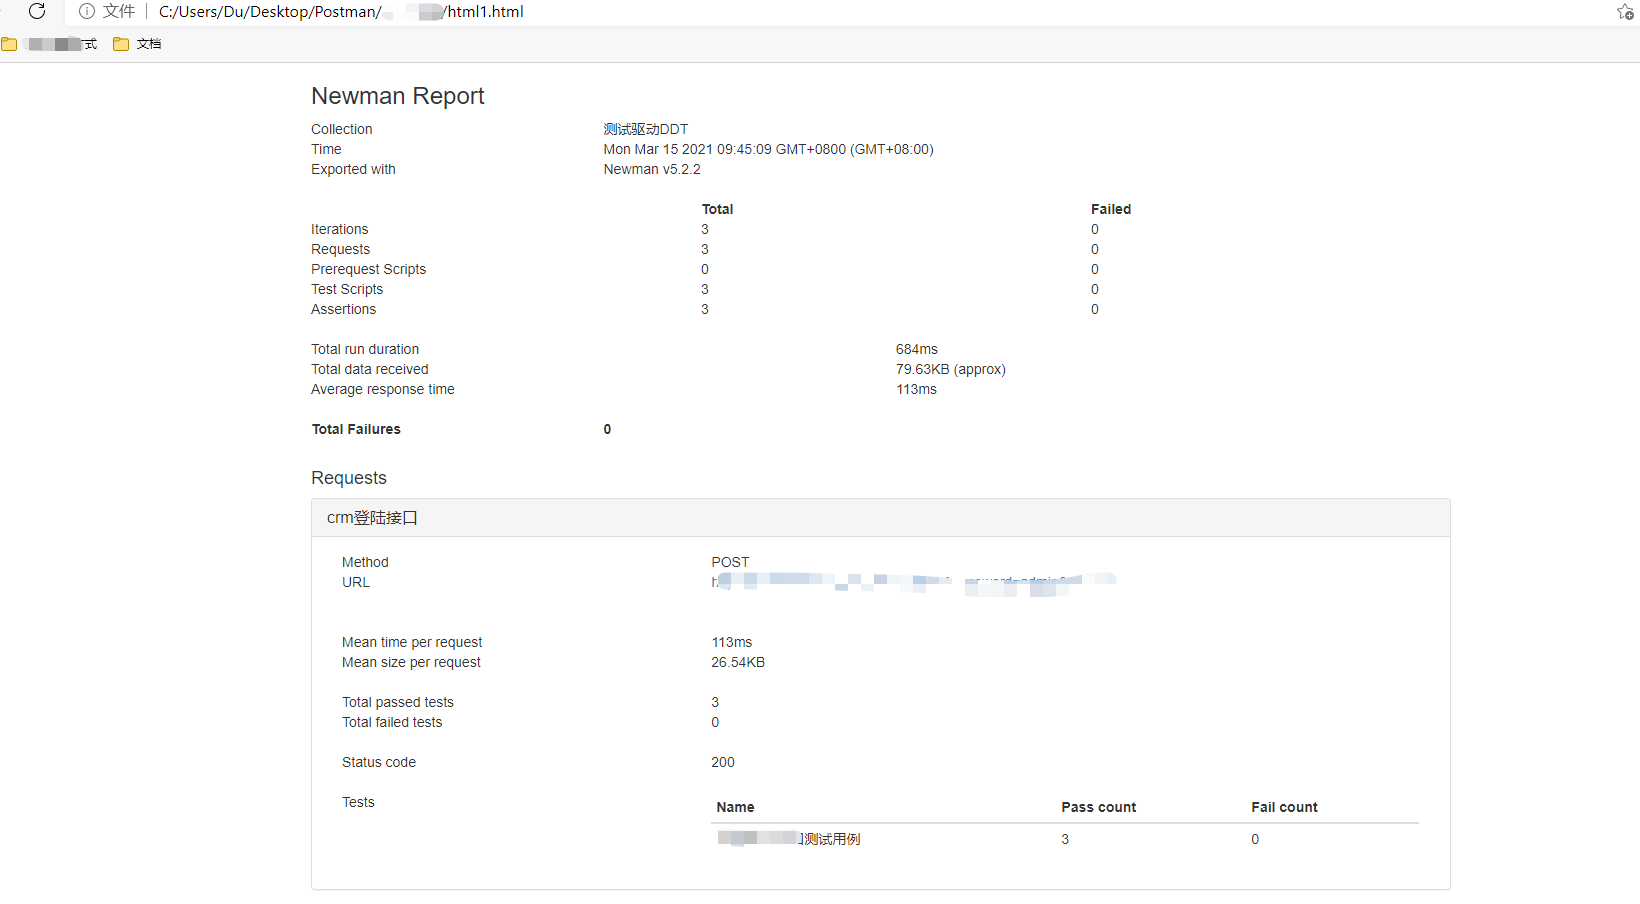Select the Prerequest Scripts row label
Image resolution: width=1640 pixels, height=904 pixels.
[368, 269]
